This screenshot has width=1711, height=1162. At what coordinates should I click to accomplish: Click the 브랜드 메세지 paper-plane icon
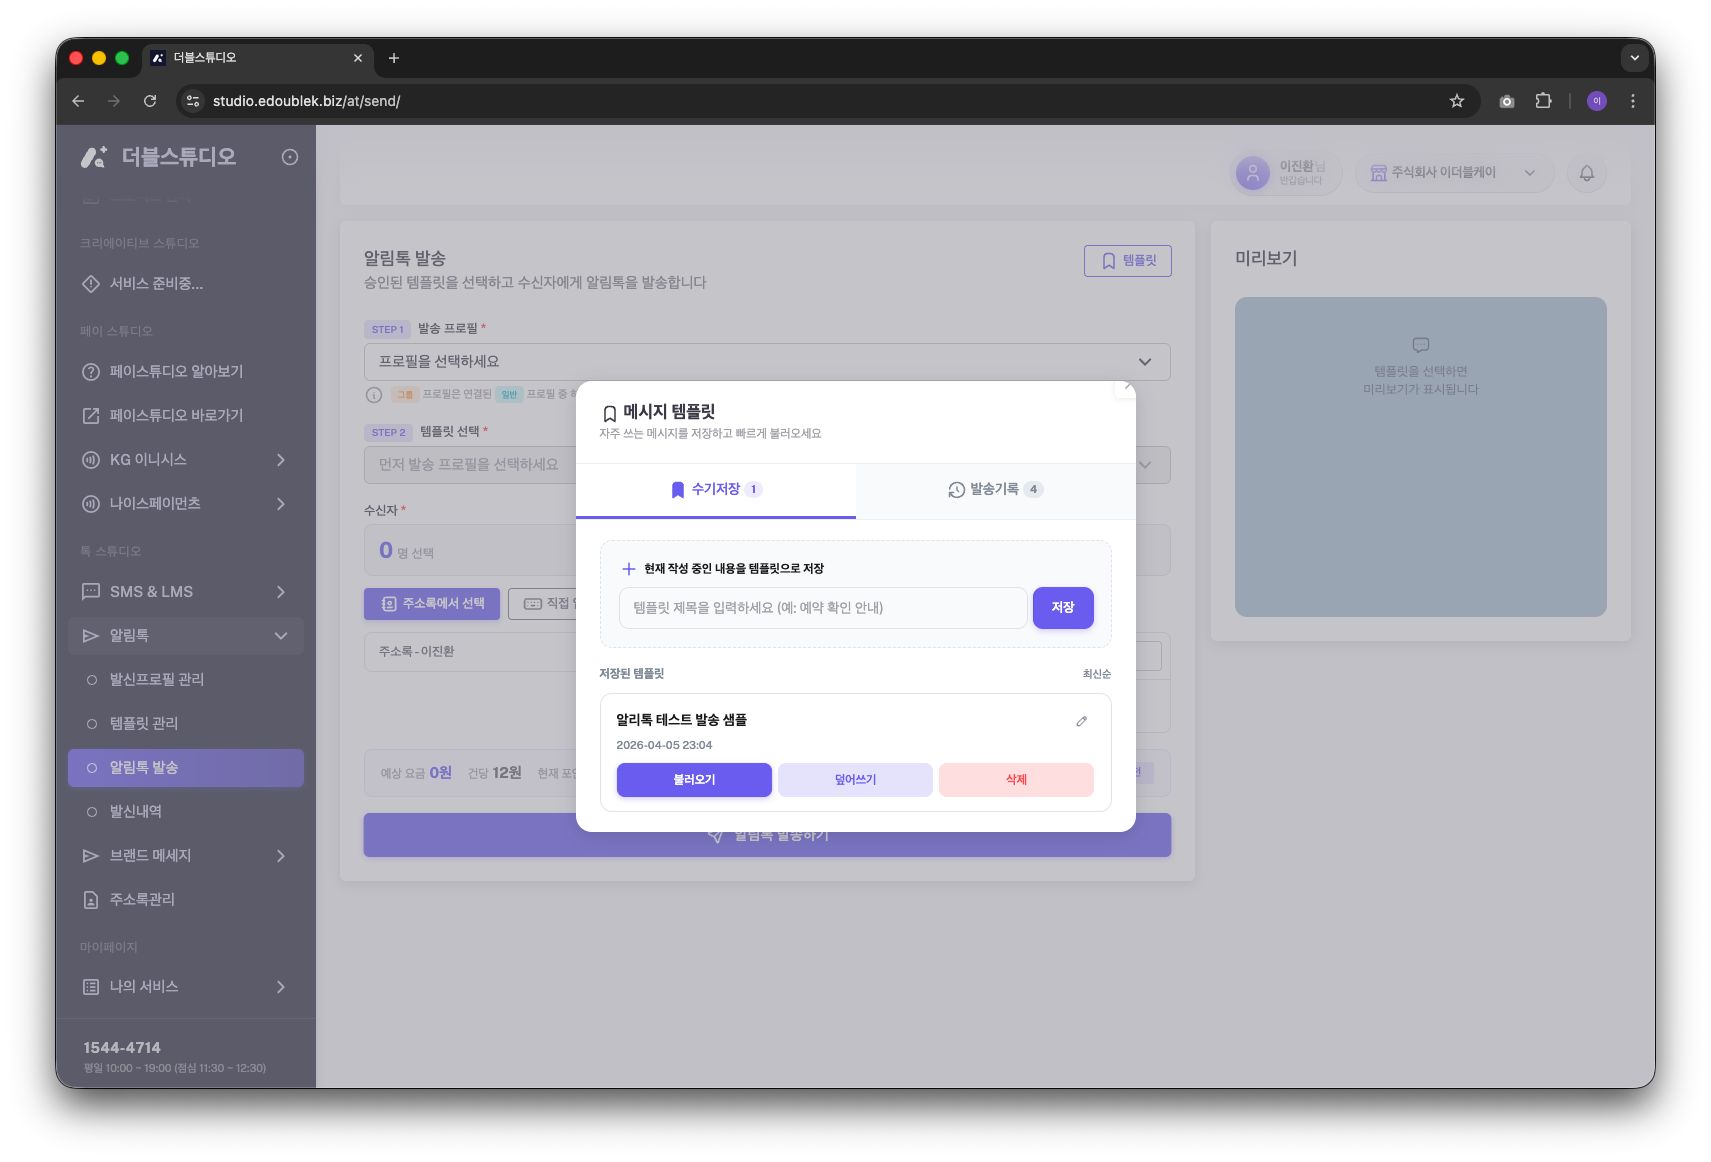[91, 856]
